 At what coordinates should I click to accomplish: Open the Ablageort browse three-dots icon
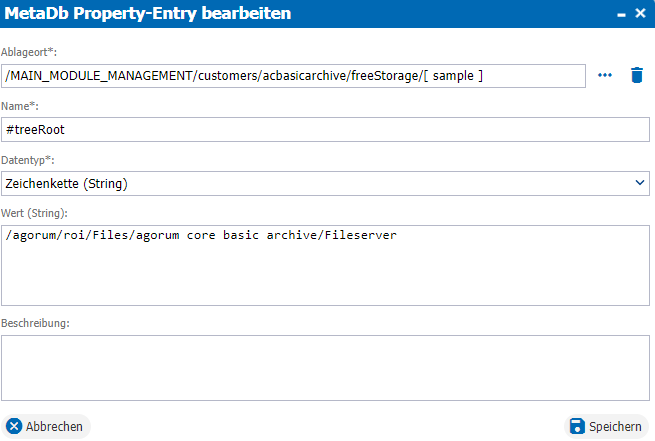pos(604,75)
